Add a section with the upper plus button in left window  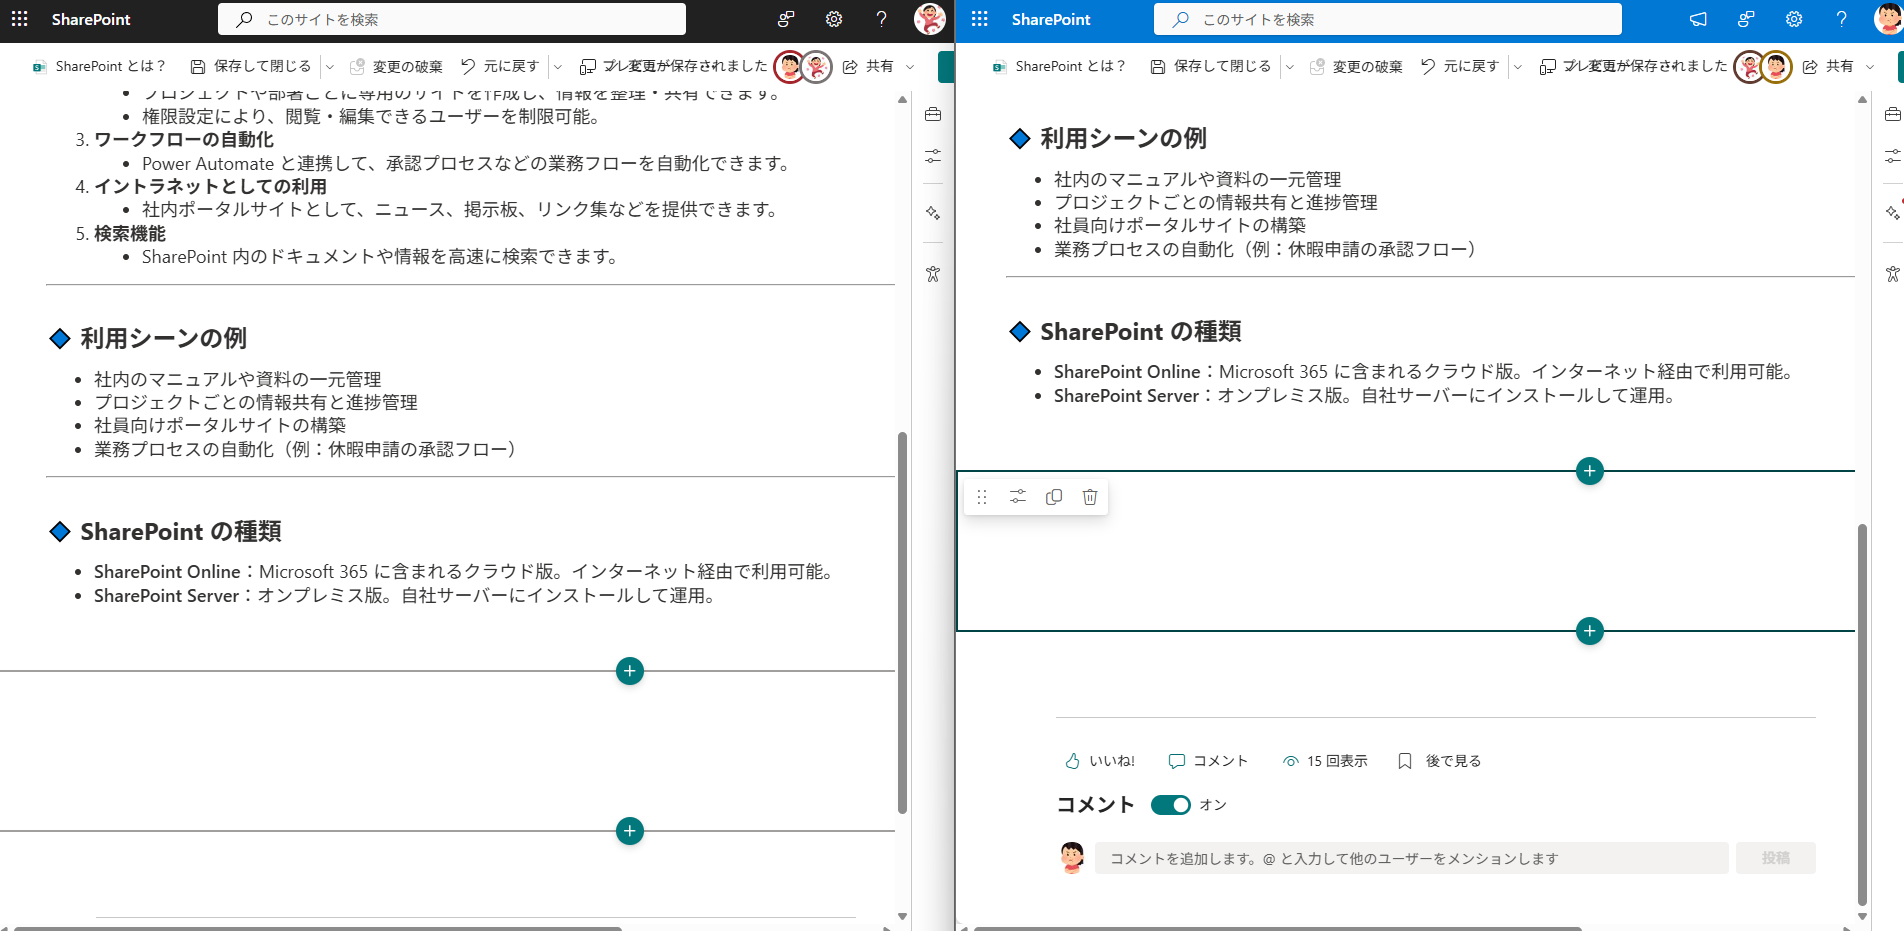coord(630,671)
